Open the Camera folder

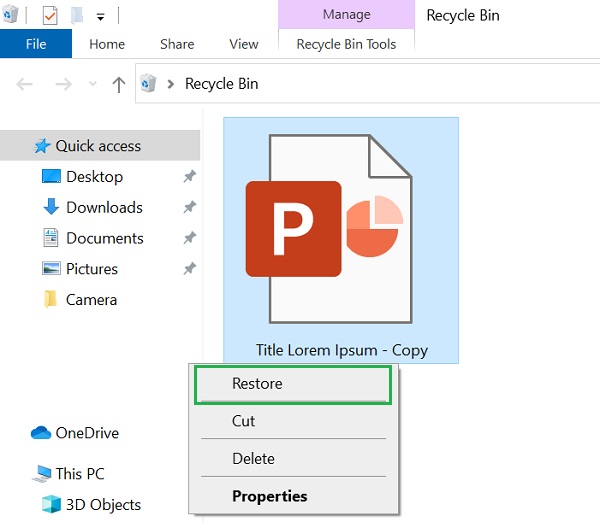click(x=91, y=300)
